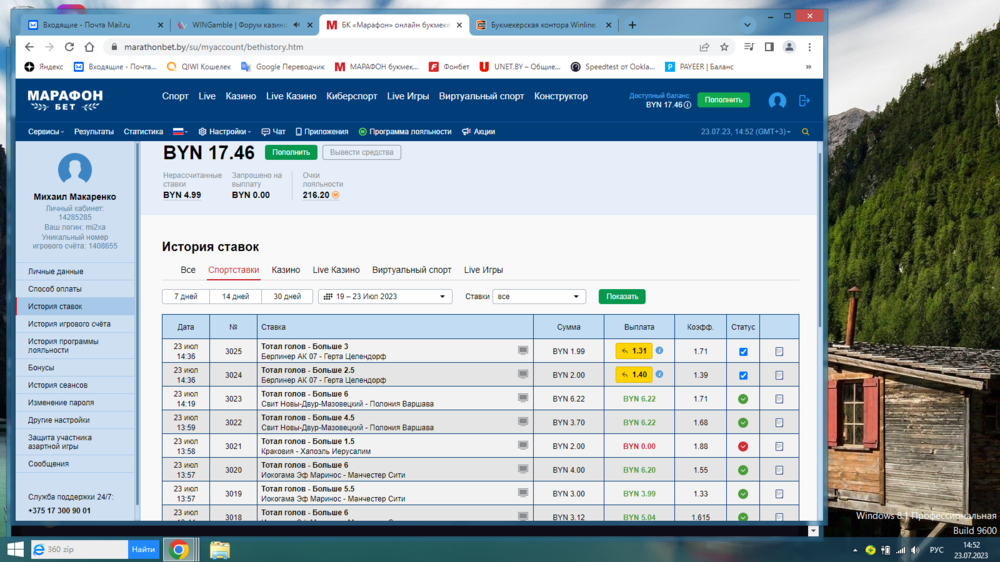Select the 7 дней period filter
Image resolution: width=1000 pixels, height=562 pixels.
click(185, 297)
